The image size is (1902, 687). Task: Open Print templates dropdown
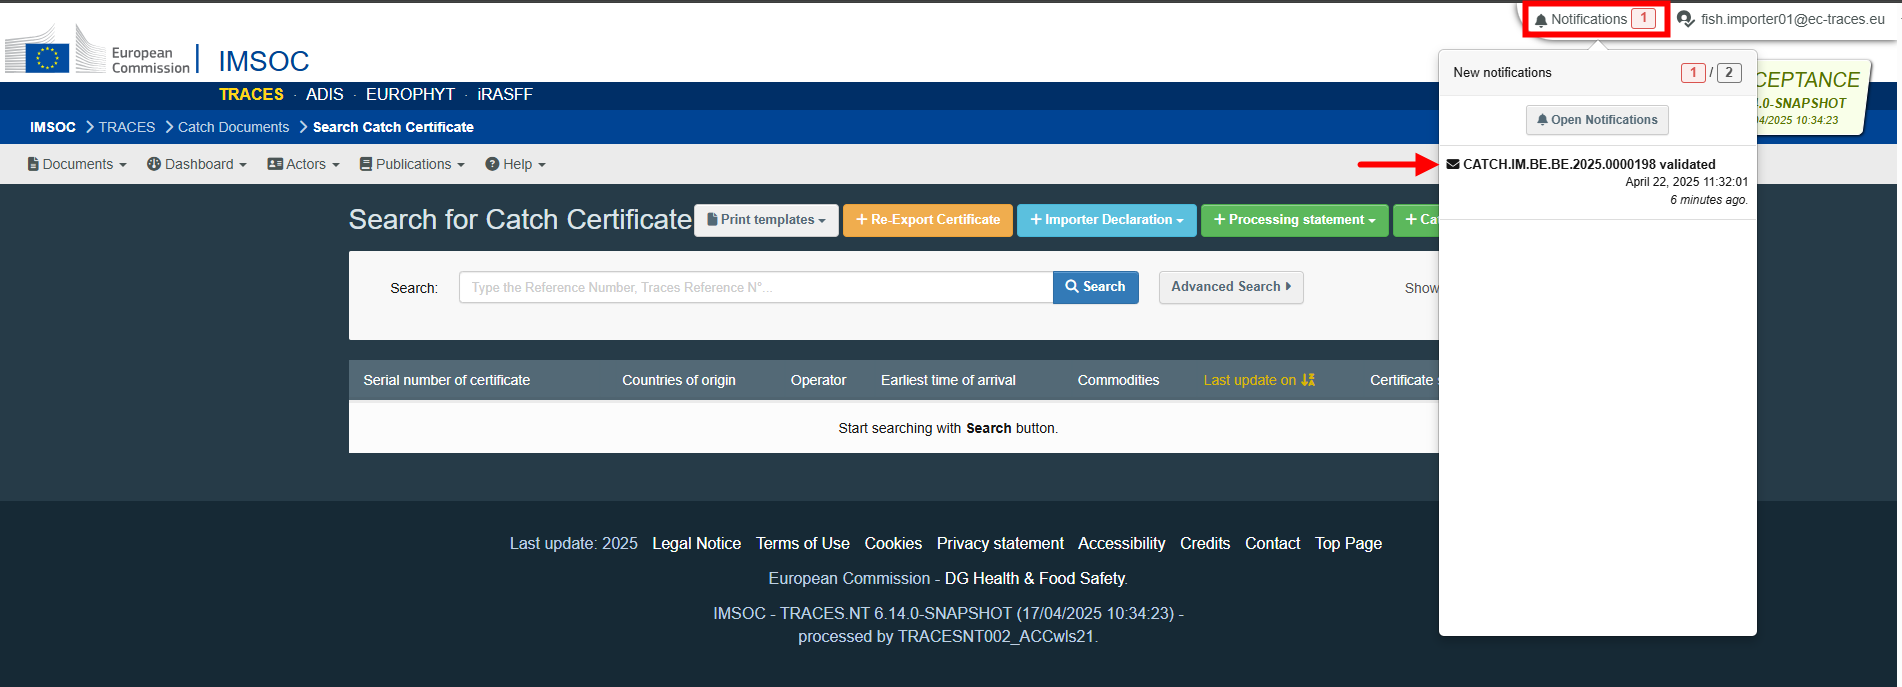(766, 220)
